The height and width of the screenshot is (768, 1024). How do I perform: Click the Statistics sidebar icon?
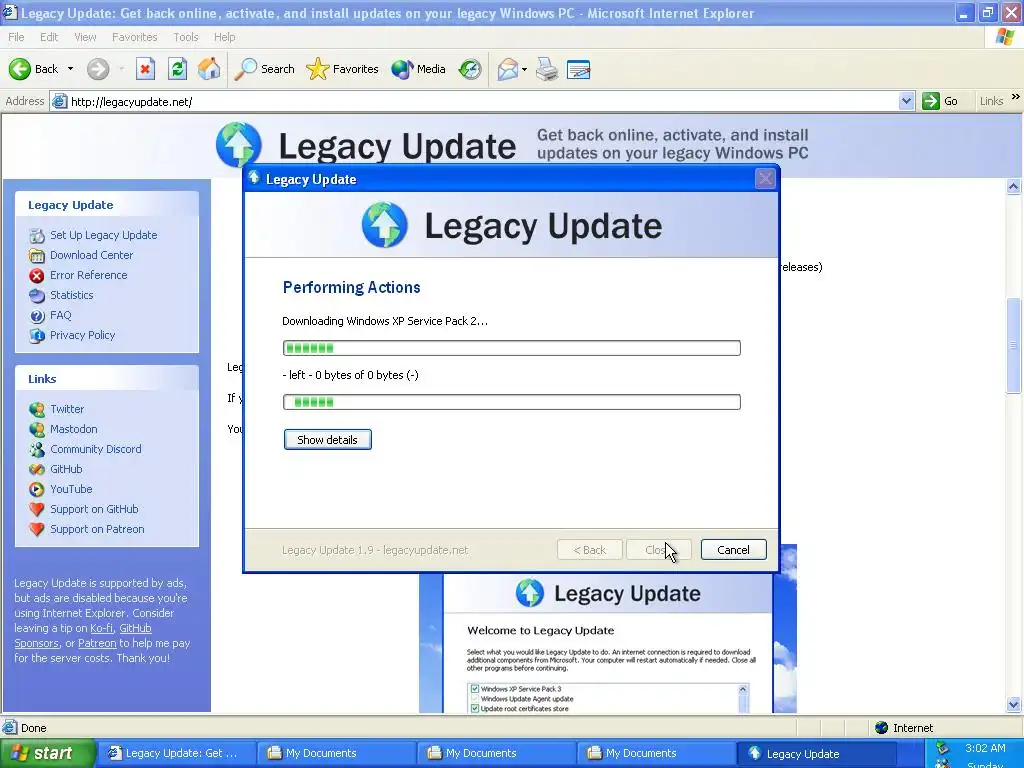click(x=37, y=295)
